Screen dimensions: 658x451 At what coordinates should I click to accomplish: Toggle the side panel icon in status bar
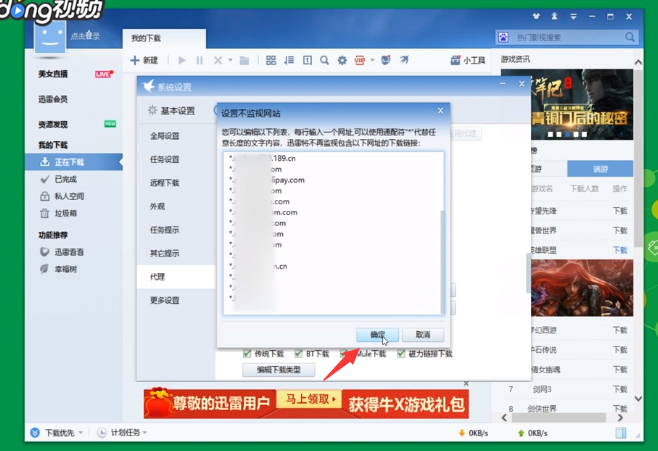[621, 433]
